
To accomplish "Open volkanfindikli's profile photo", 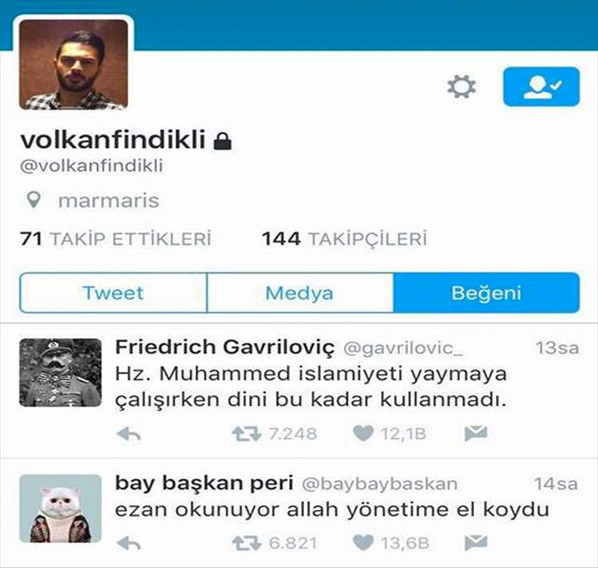I will coord(74,65).
